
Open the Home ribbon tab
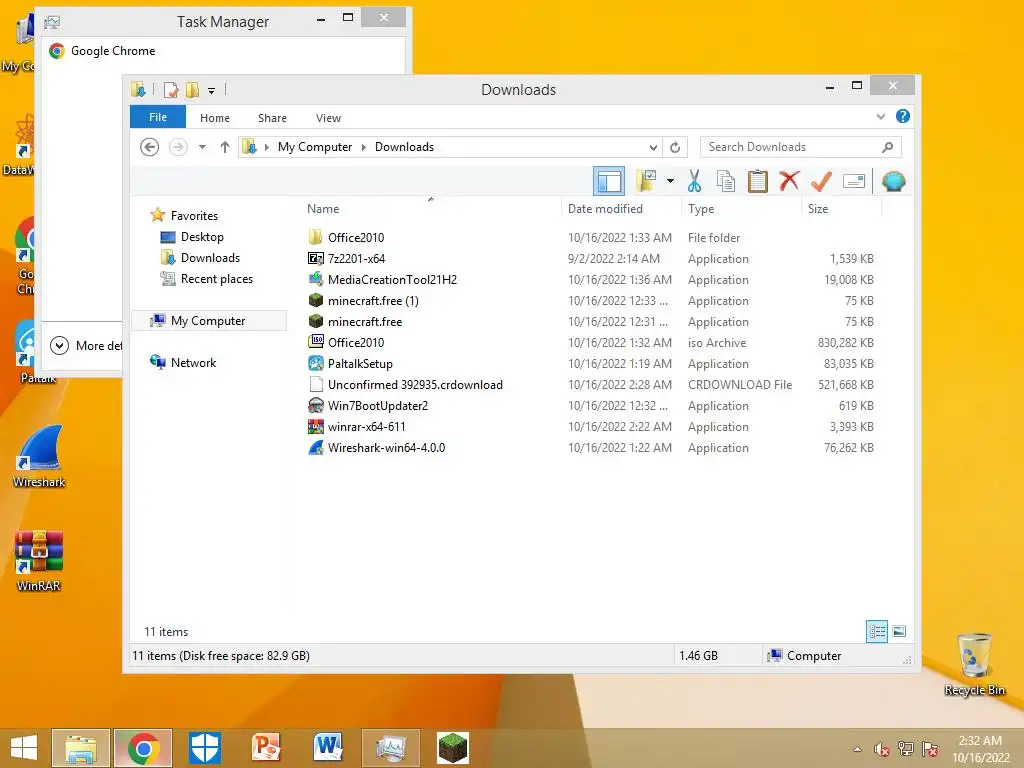point(215,118)
